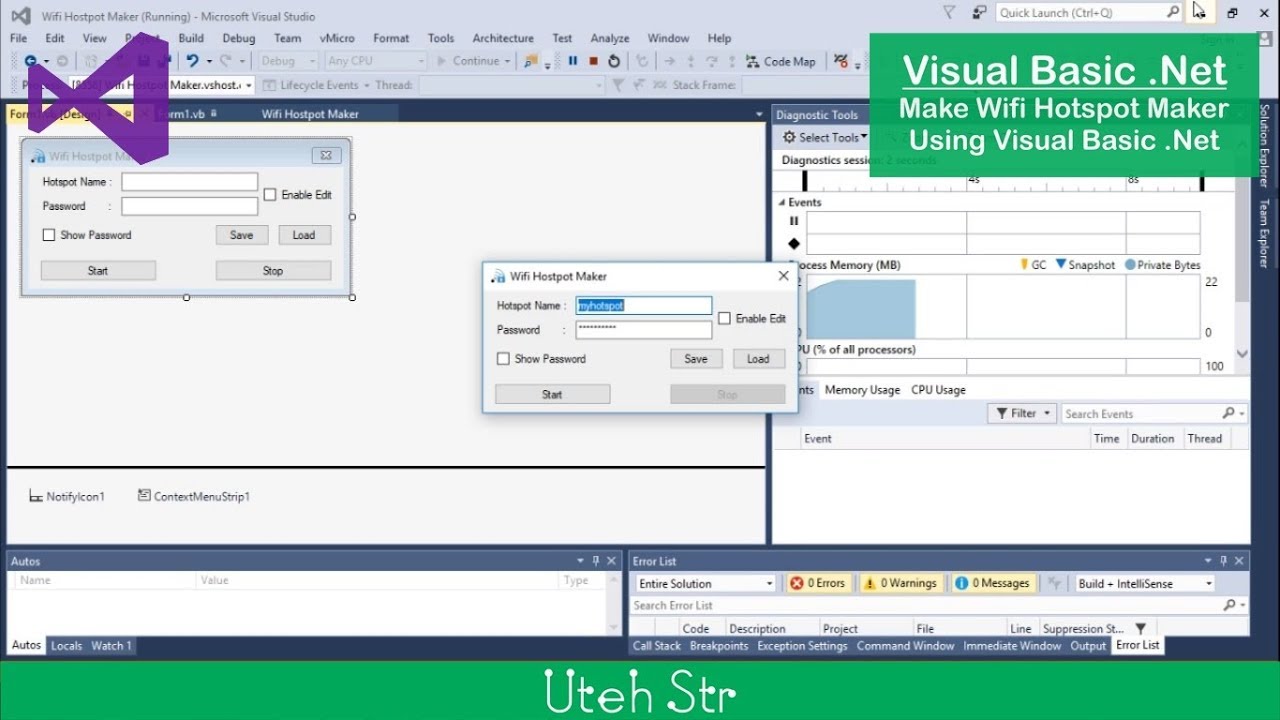1280x720 pixels.
Task: Check Show Password in the running Wifi Hotspot Maker
Action: [x=503, y=359]
